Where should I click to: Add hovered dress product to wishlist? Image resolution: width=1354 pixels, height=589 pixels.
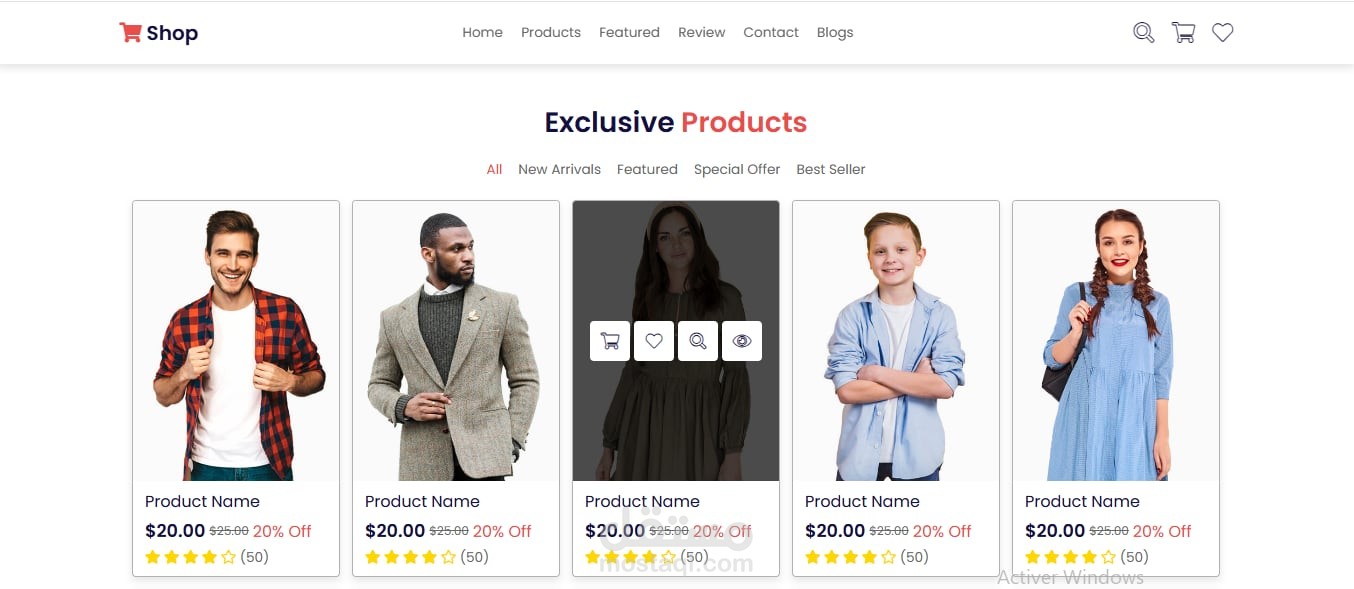click(x=654, y=341)
